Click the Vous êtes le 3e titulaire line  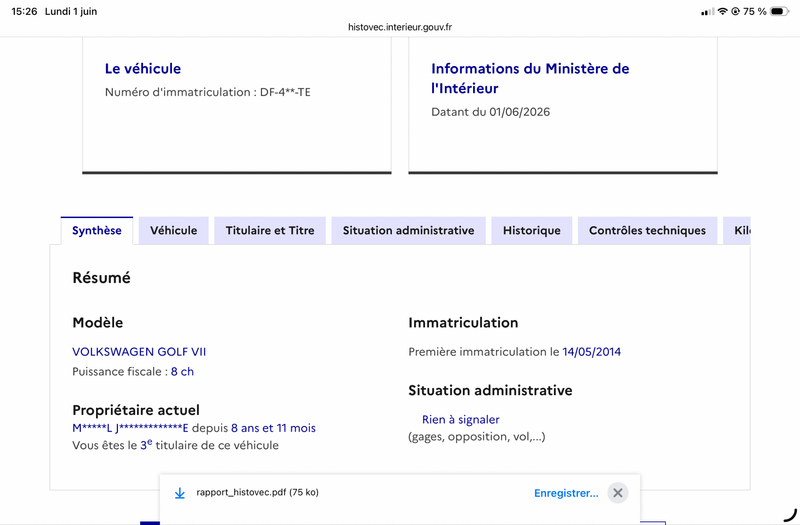click(176, 445)
